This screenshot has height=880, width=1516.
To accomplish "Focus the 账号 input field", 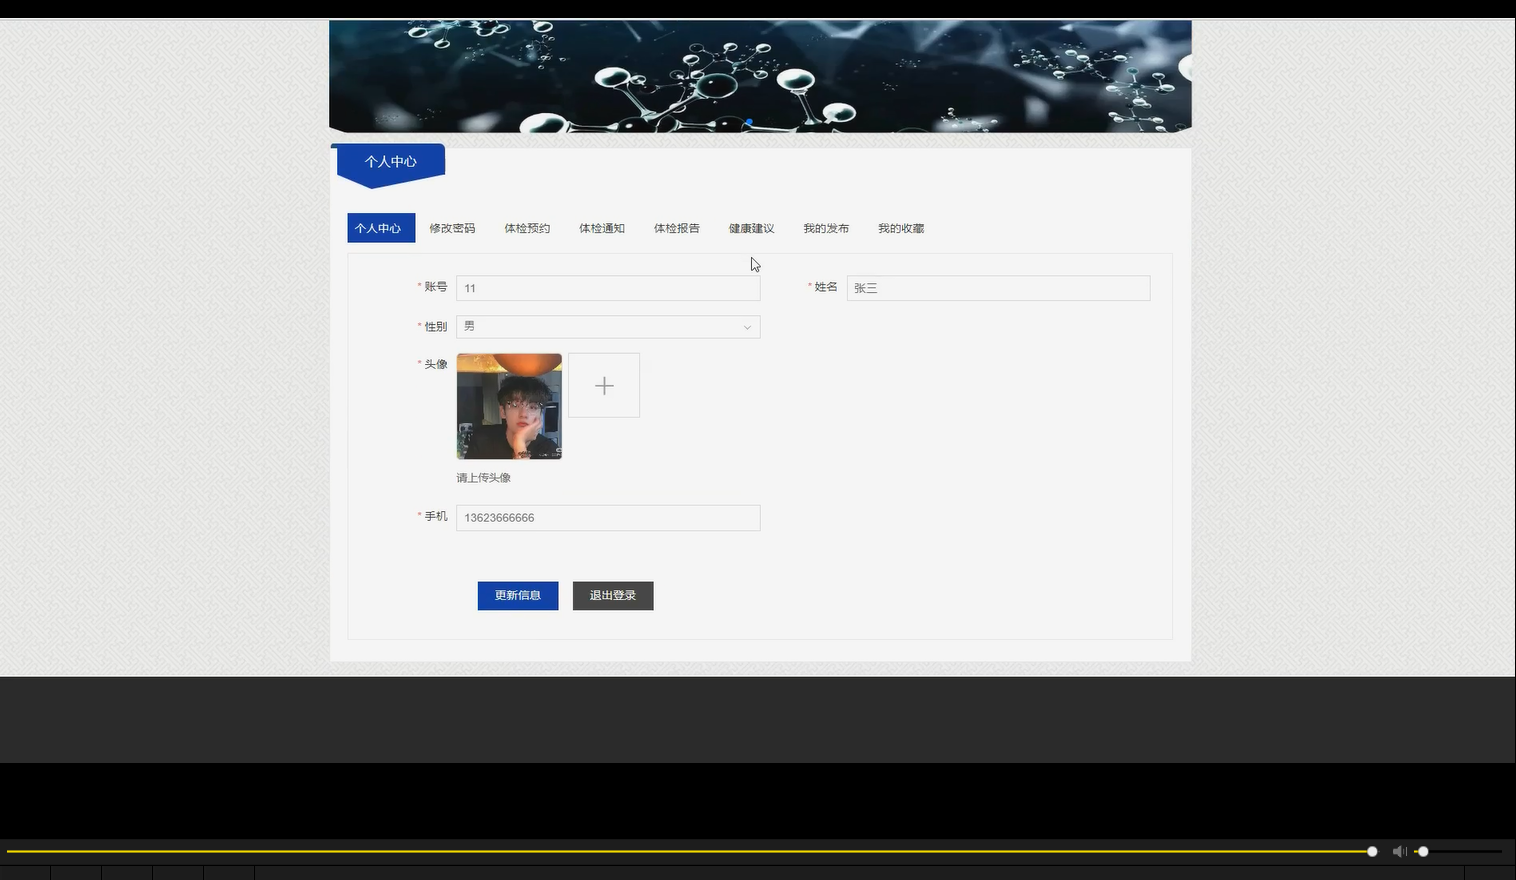I will (x=608, y=288).
